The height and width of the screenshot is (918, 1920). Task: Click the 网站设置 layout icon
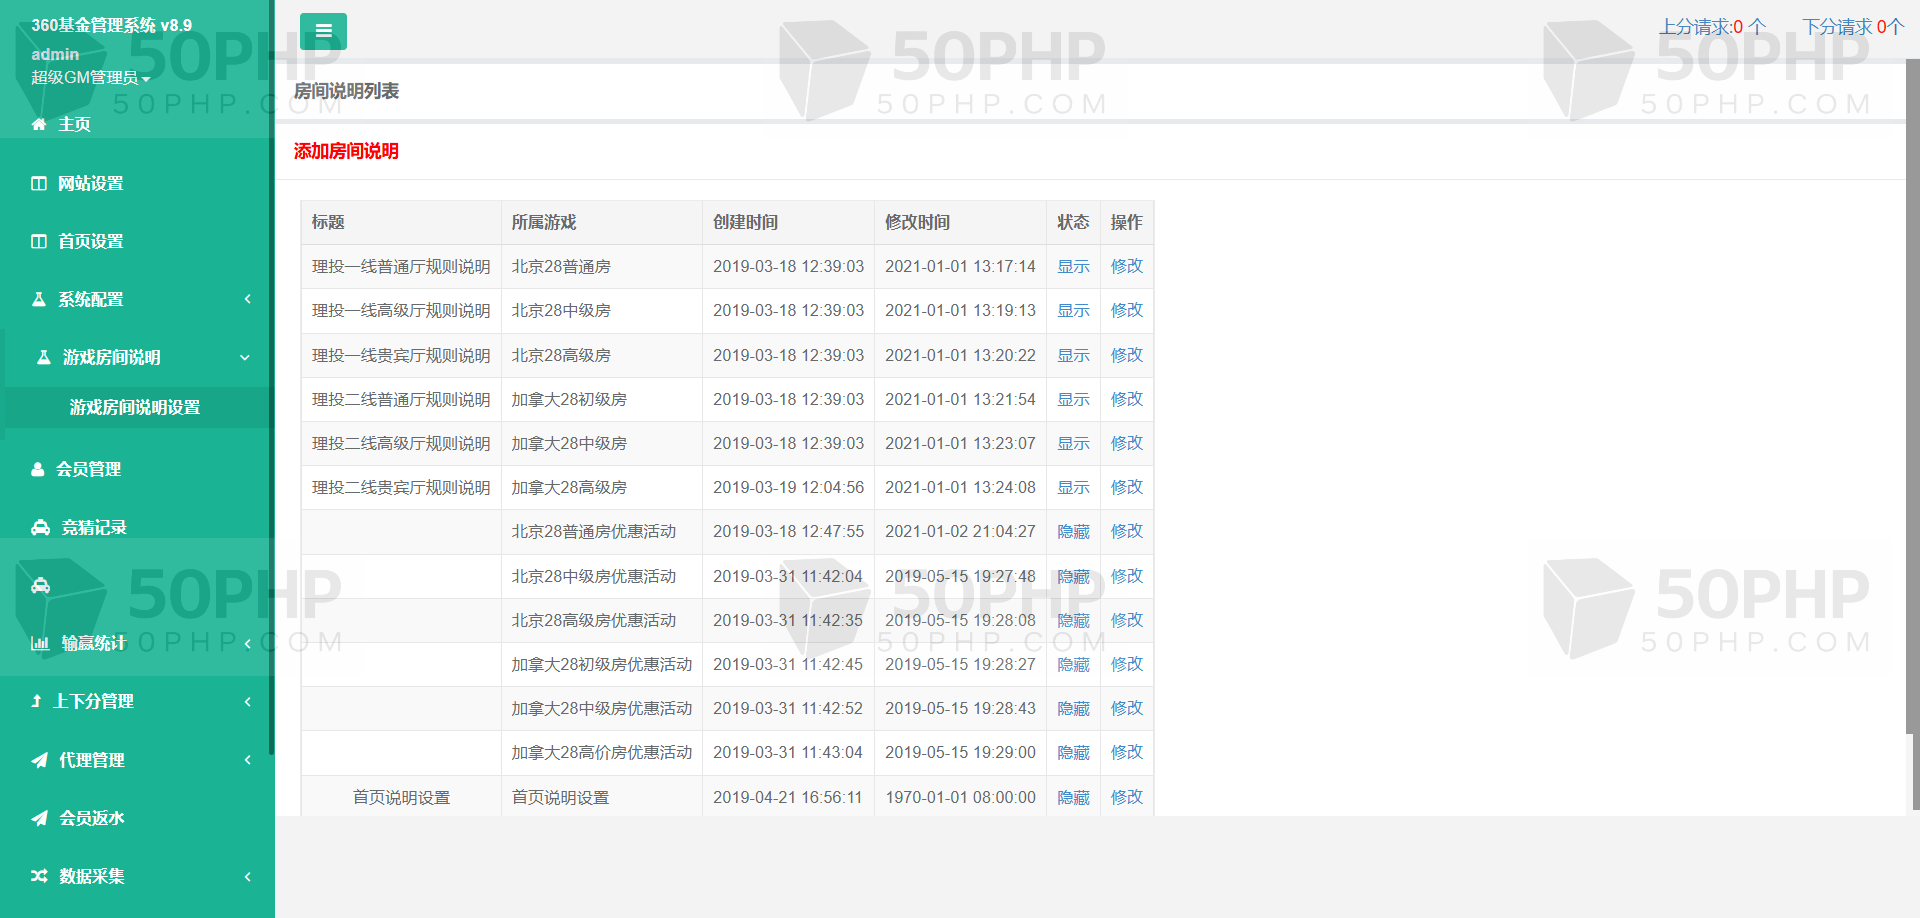39,183
